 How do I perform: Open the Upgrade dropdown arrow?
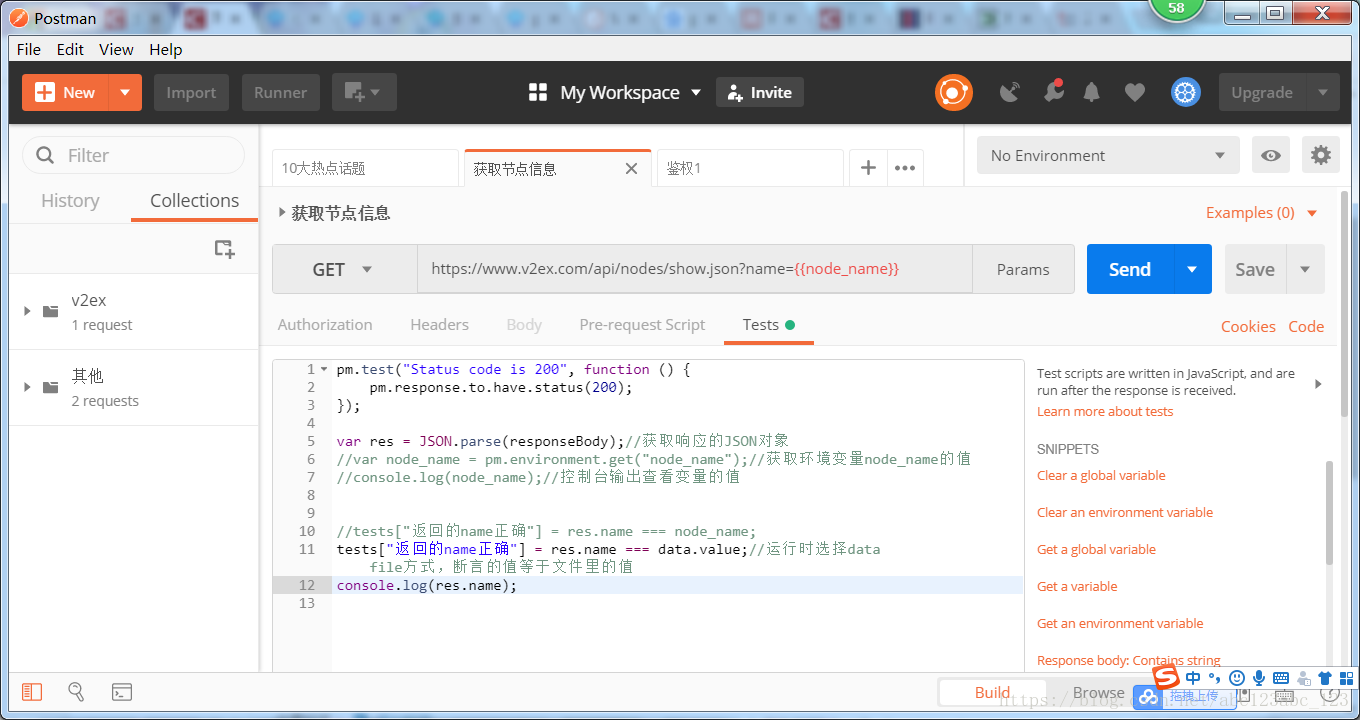point(1323,93)
